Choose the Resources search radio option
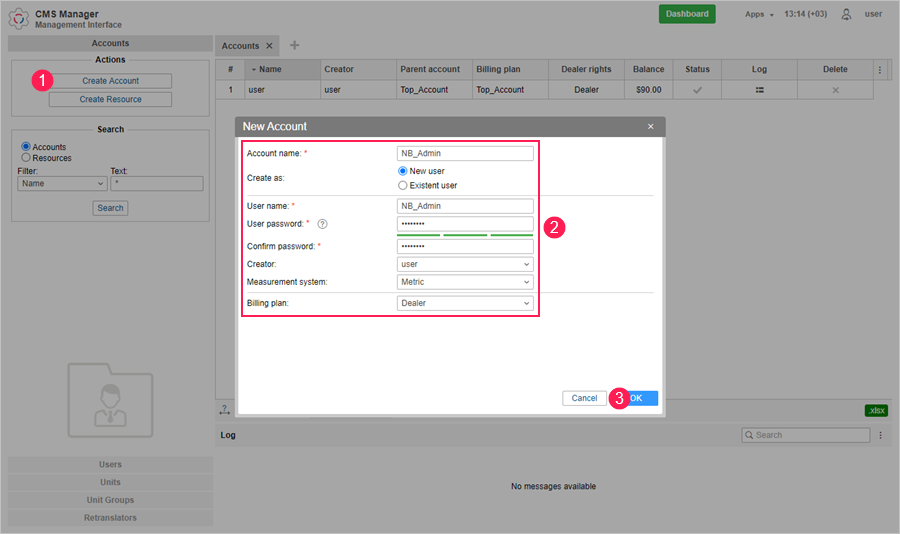The image size is (900, 534). pyautogui.click(x=26, y=158)
